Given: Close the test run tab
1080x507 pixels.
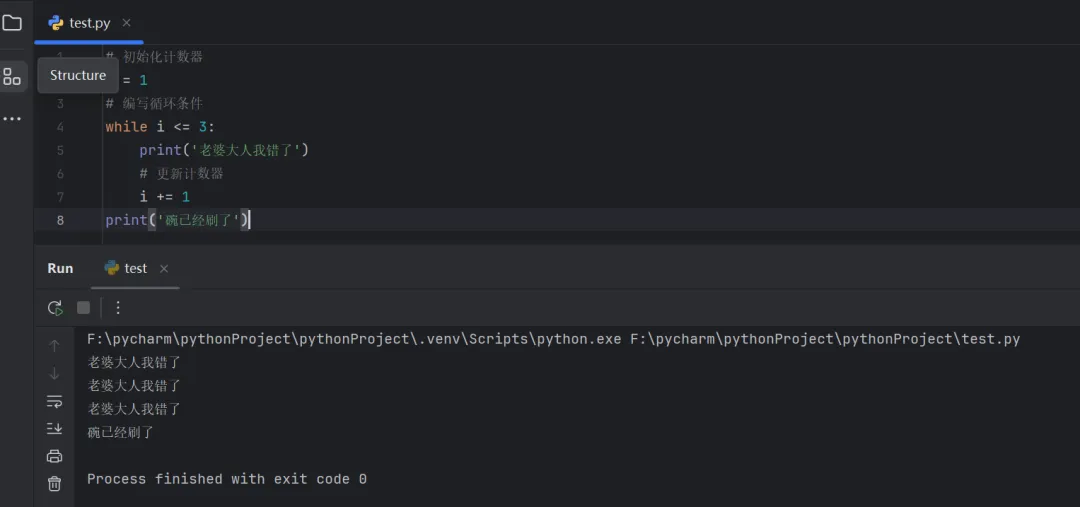Looking at the screenshot, I should pyautogui.click(x=164, y=268).
